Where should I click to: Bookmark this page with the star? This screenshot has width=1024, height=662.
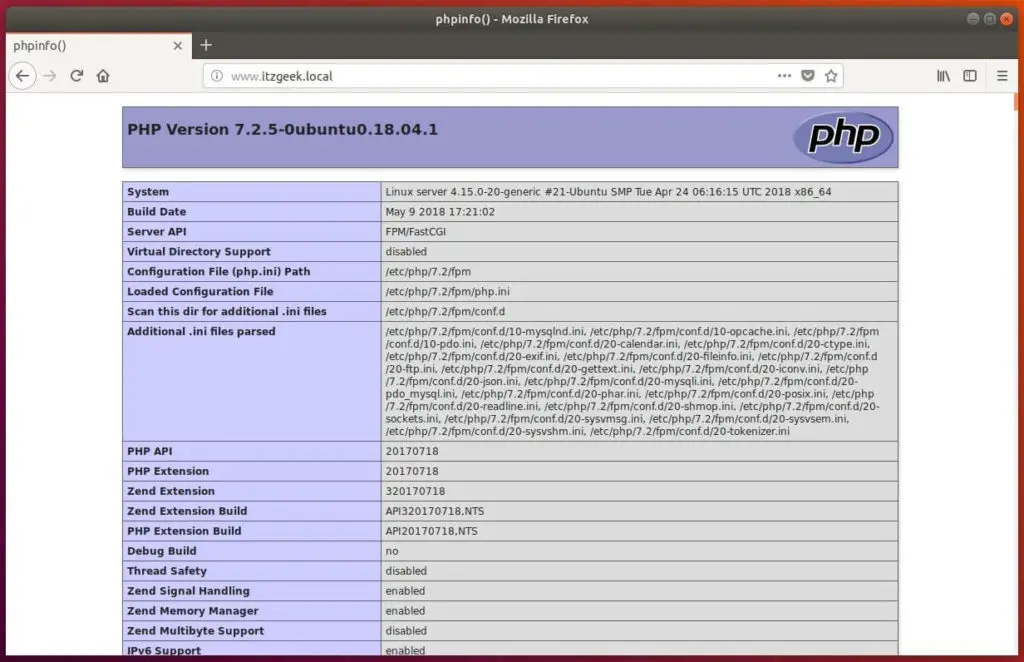coord(831,76)
